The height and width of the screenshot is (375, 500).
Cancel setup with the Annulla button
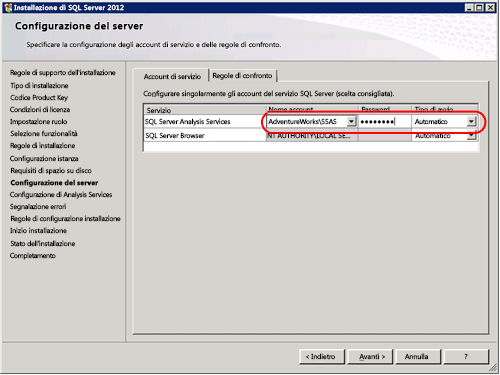[x=417, y=357]
